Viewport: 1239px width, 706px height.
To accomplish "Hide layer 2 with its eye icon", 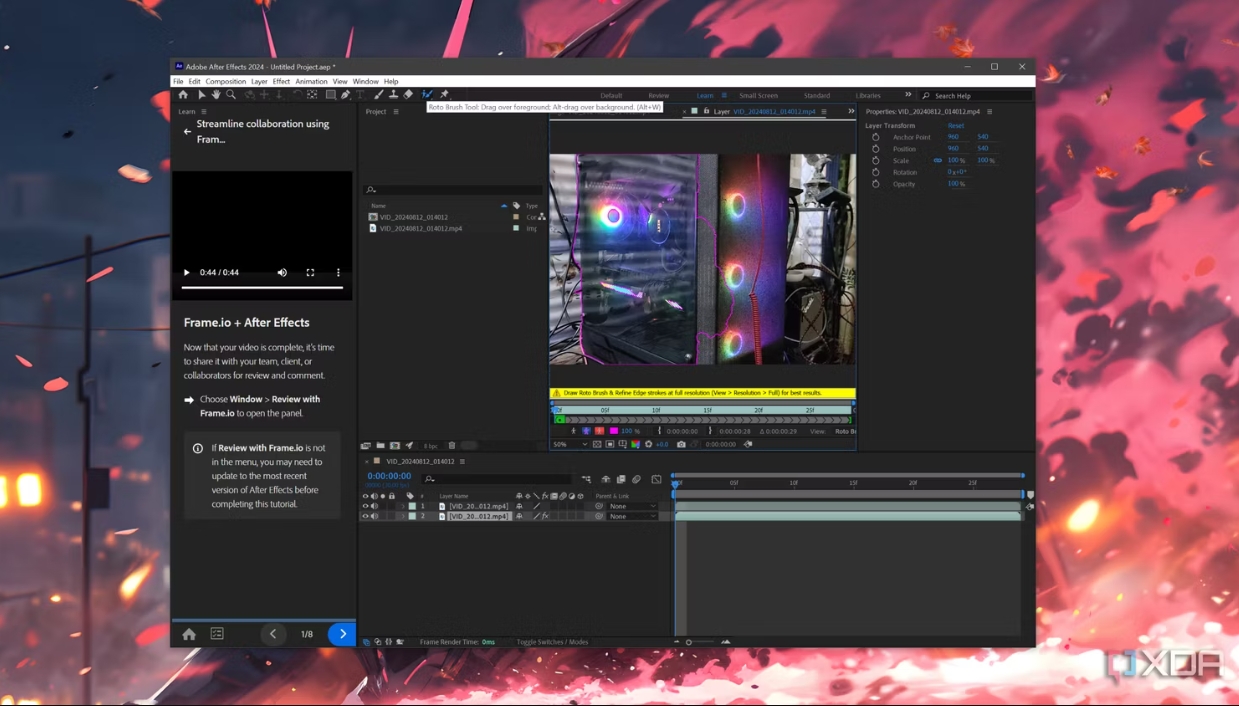I will coord(365,516).
